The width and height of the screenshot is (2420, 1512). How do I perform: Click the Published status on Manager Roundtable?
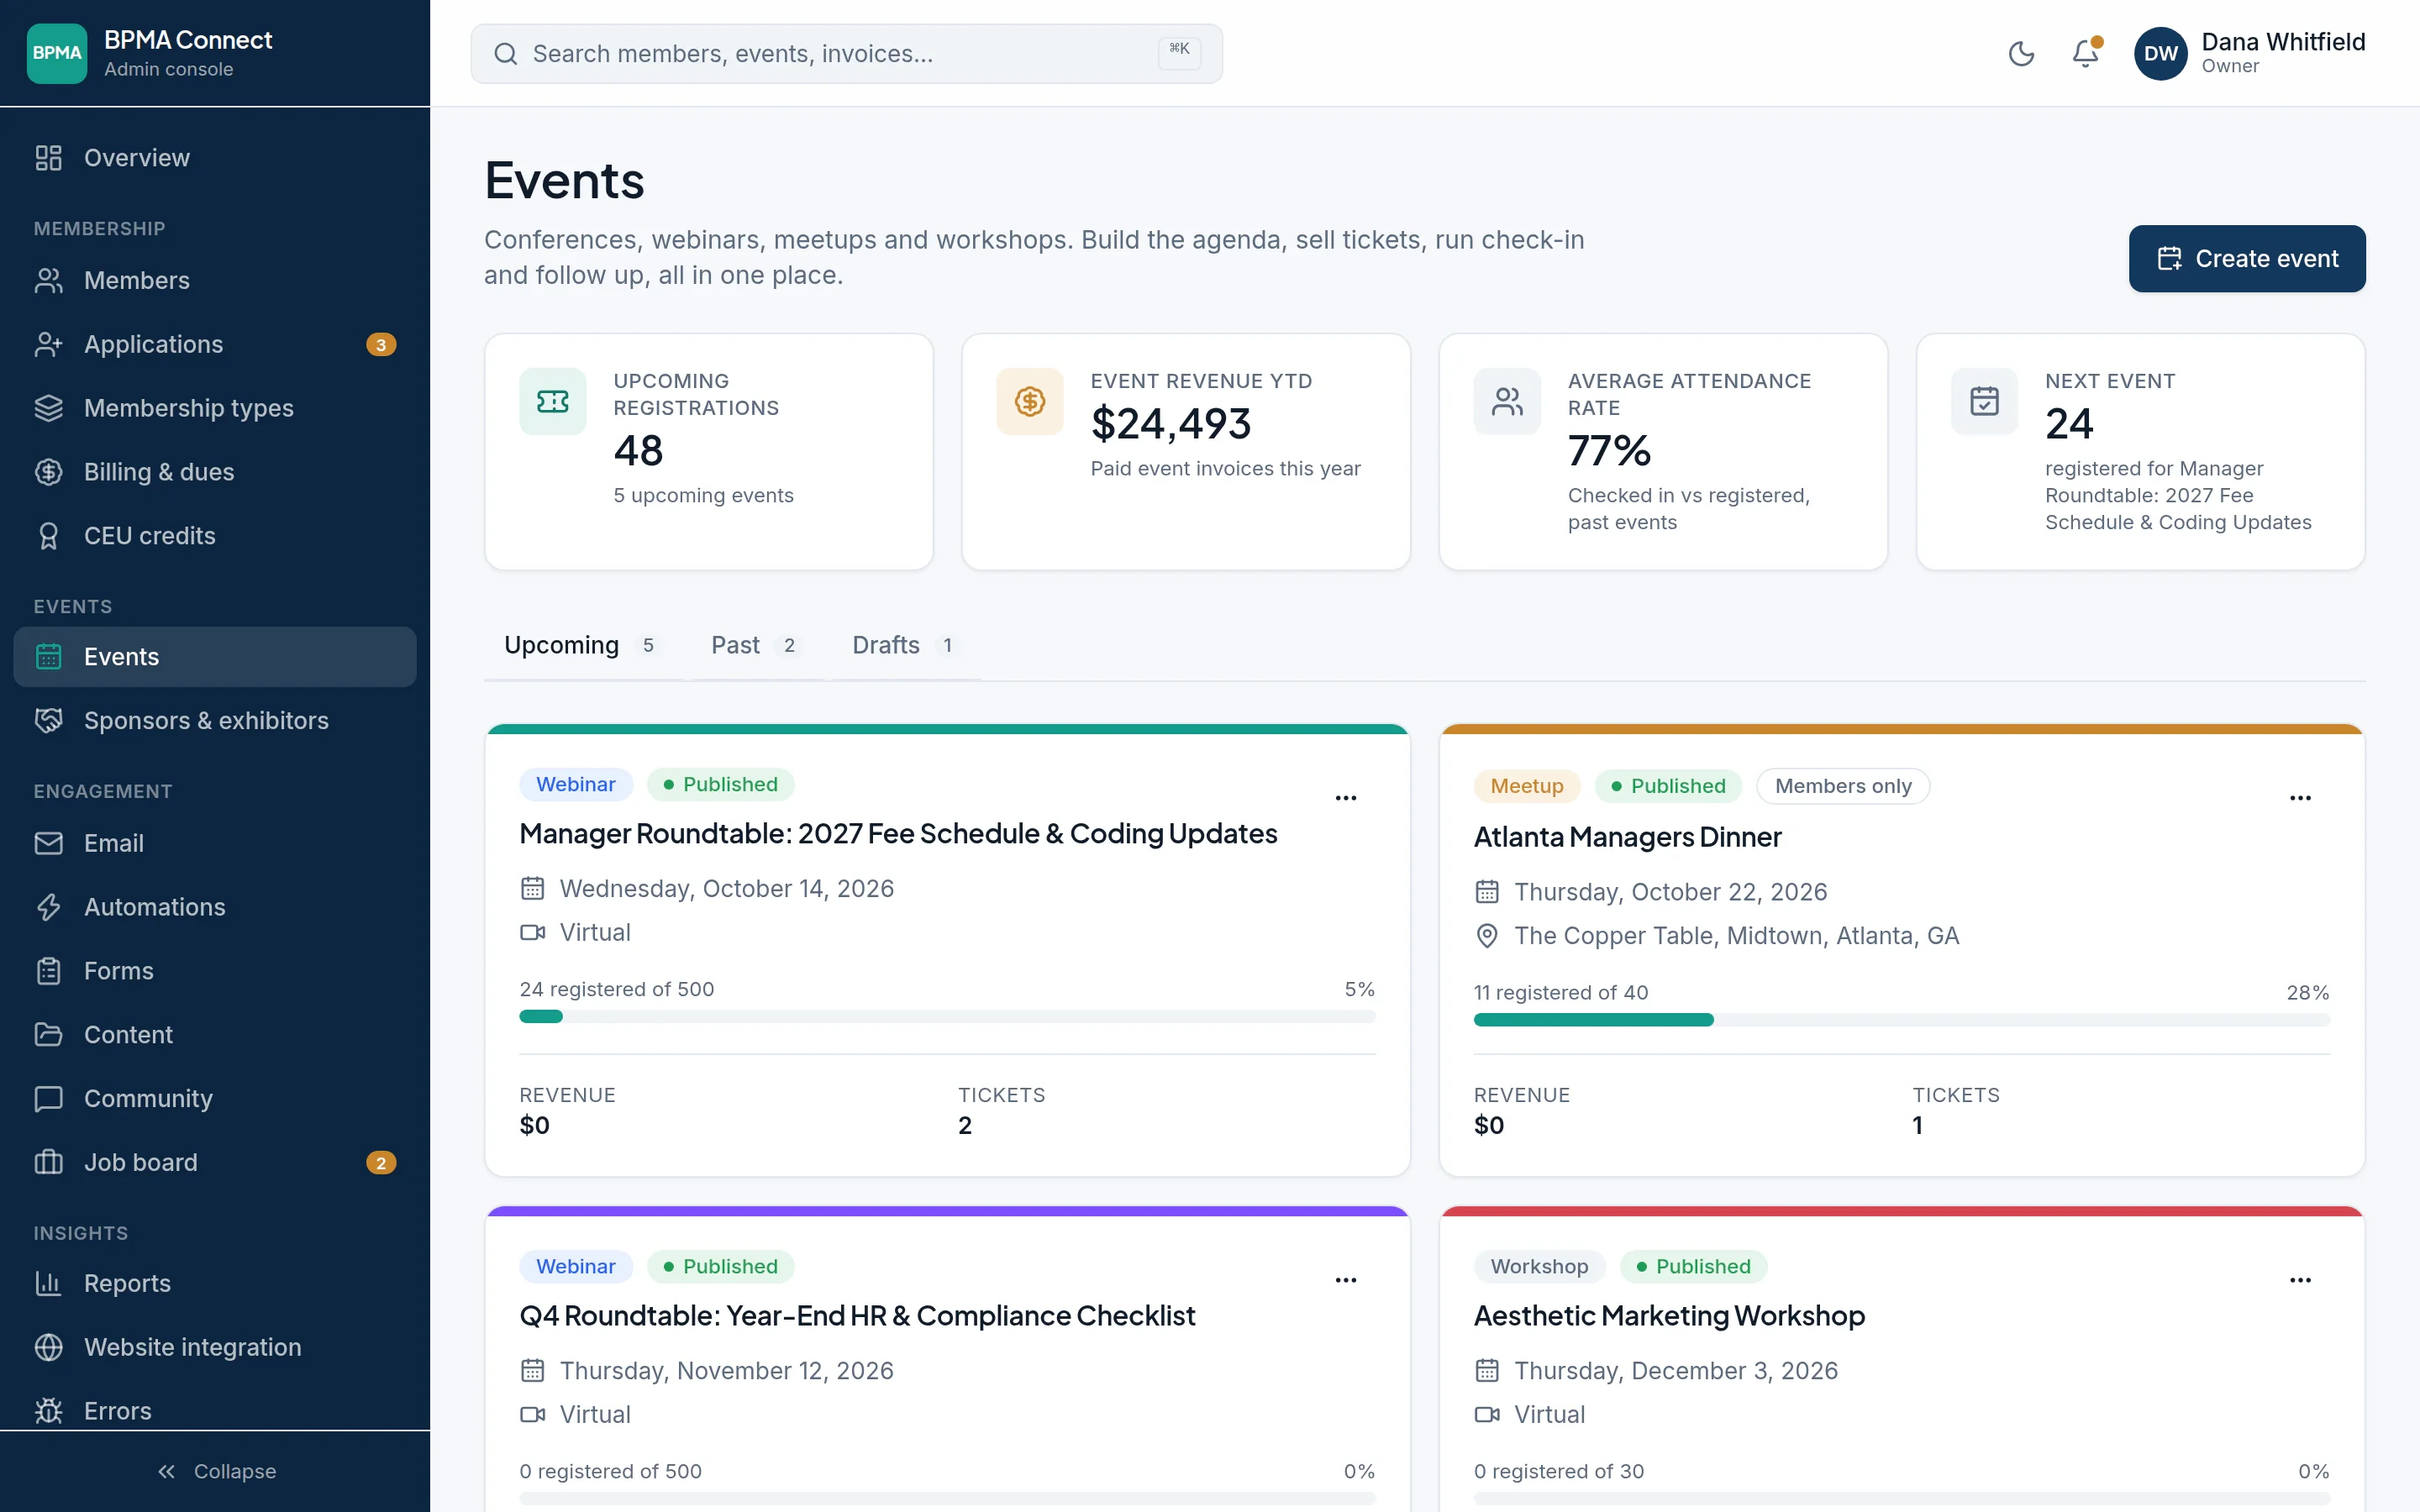[720, 785]
